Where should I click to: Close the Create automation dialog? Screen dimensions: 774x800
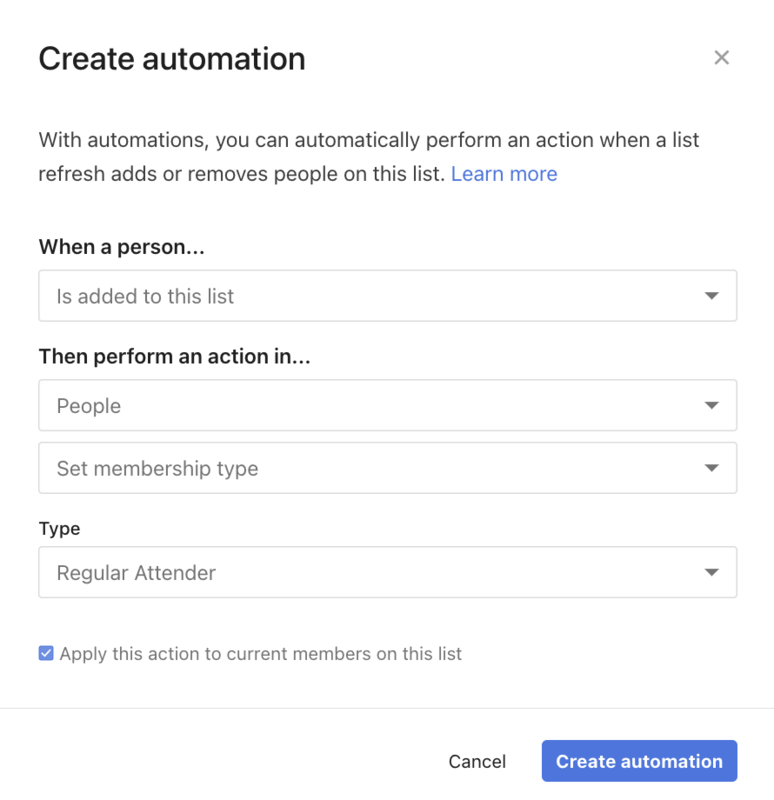pyautogui.click(x=721, y=58)
